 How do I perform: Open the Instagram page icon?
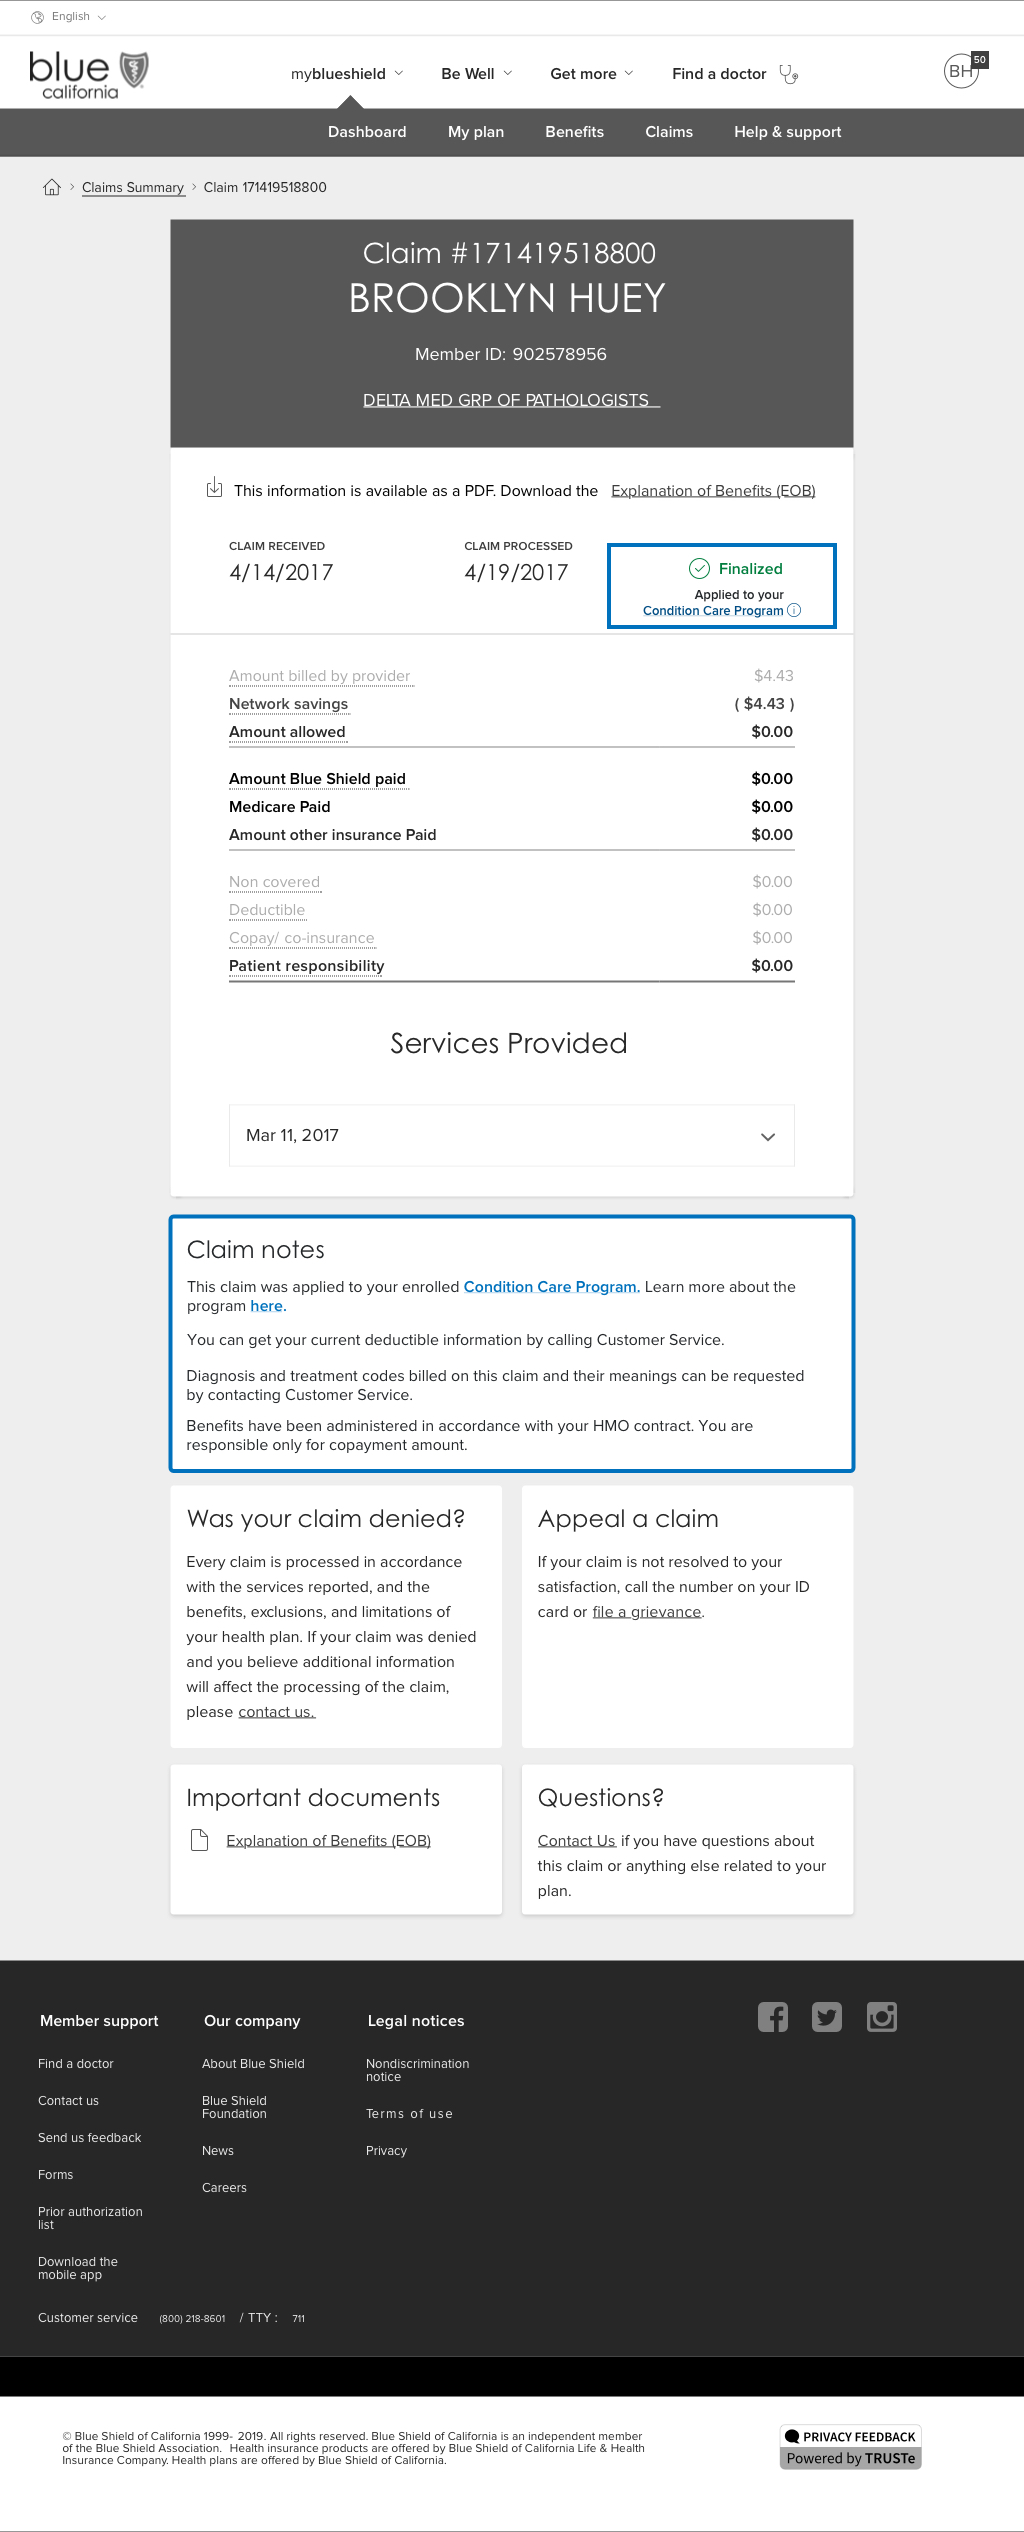882,2017
